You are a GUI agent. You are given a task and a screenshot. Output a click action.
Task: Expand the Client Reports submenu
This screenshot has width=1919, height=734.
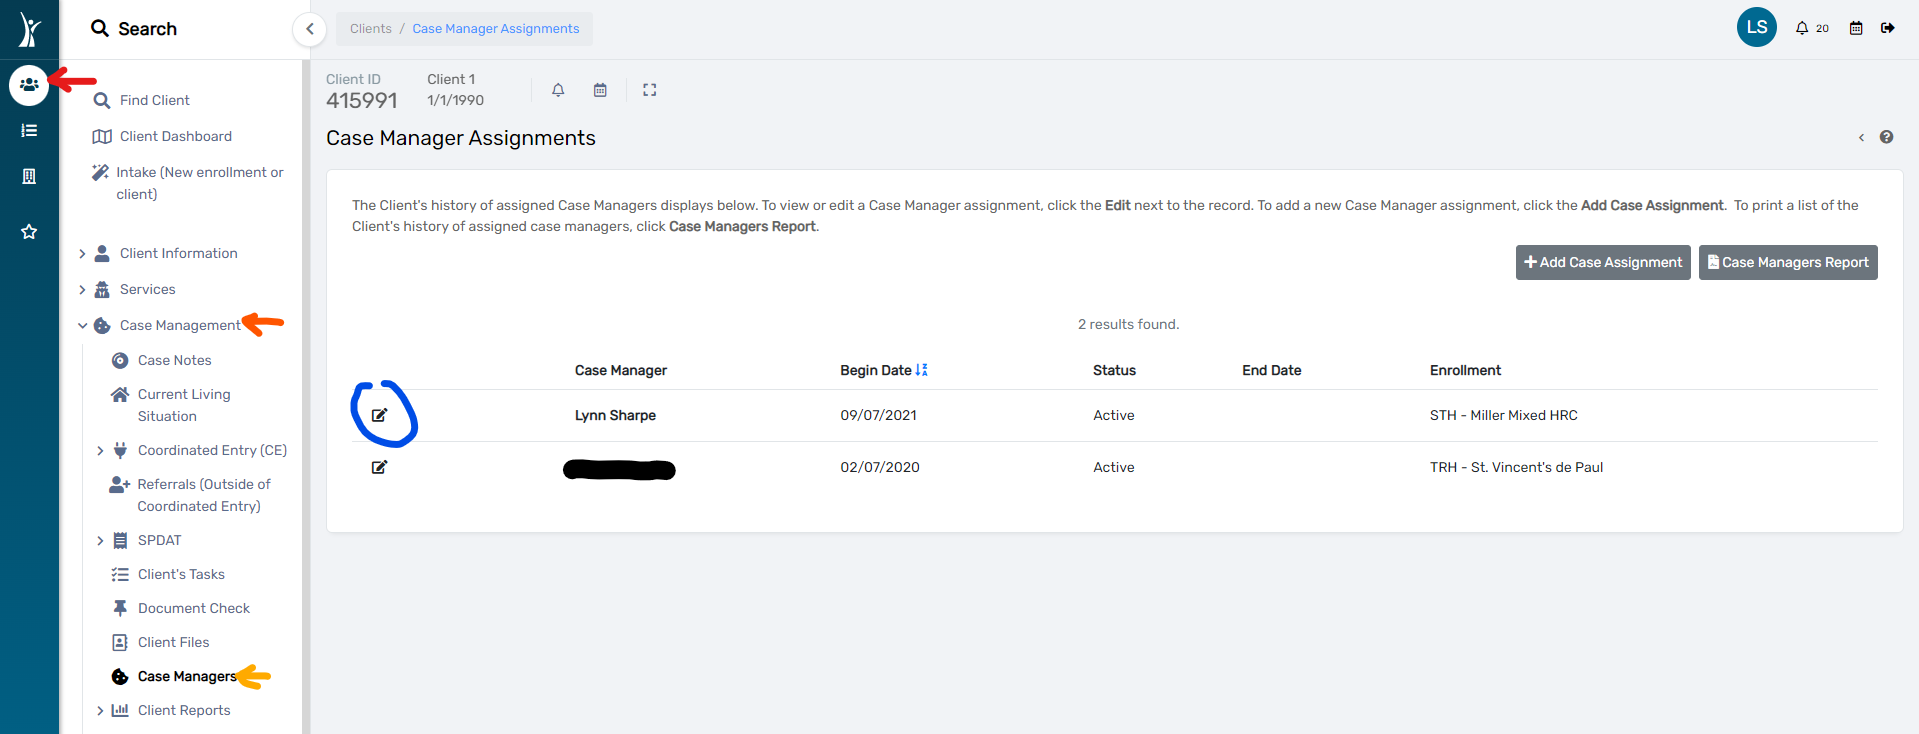(x=100, y=711)
